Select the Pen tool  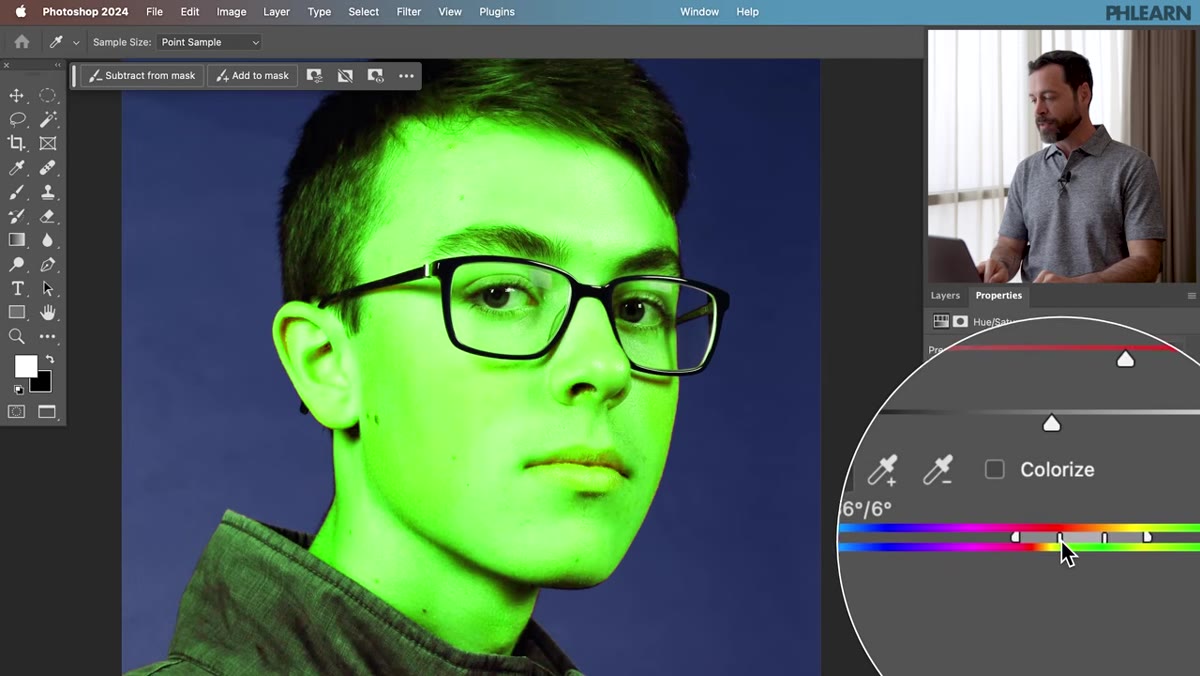pos(47,264)
